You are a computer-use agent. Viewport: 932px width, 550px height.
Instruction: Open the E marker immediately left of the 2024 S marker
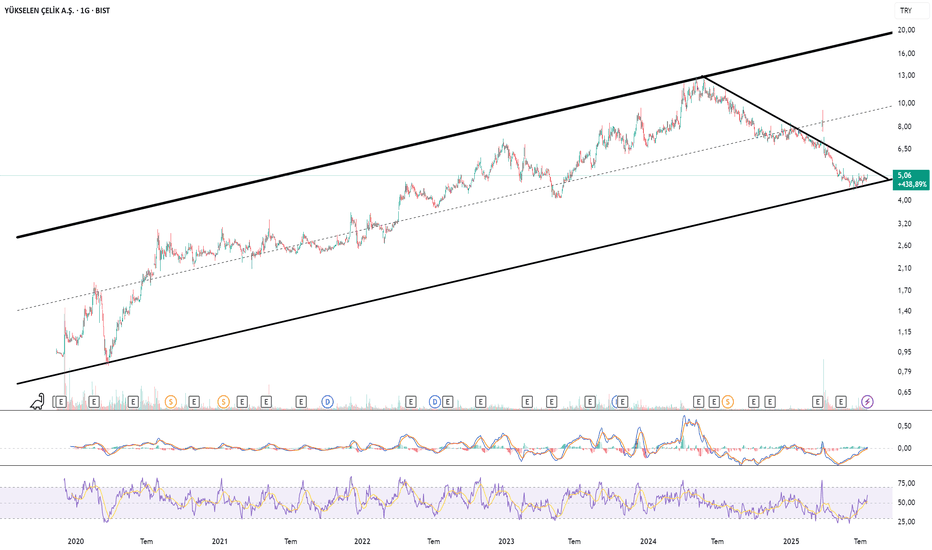click(x=714, y=402)
